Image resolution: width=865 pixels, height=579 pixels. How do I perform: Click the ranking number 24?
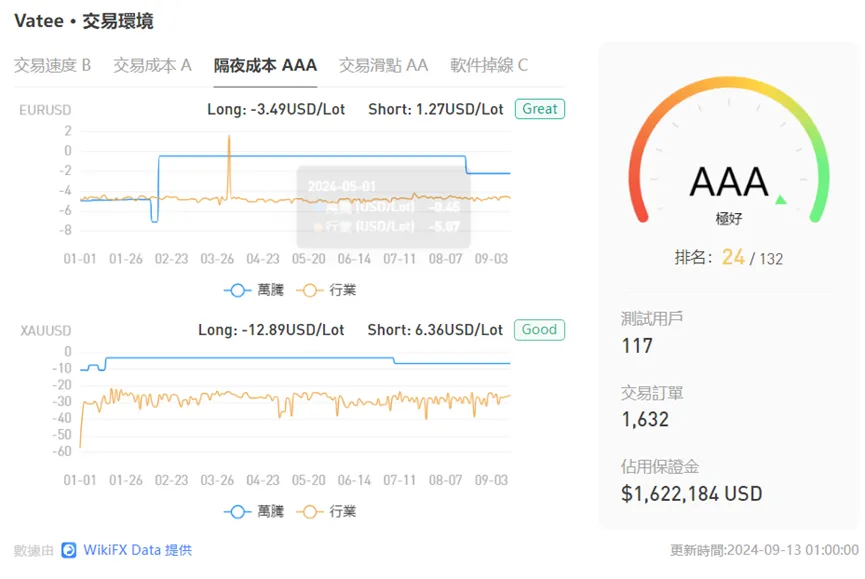(x=733, y=257)
